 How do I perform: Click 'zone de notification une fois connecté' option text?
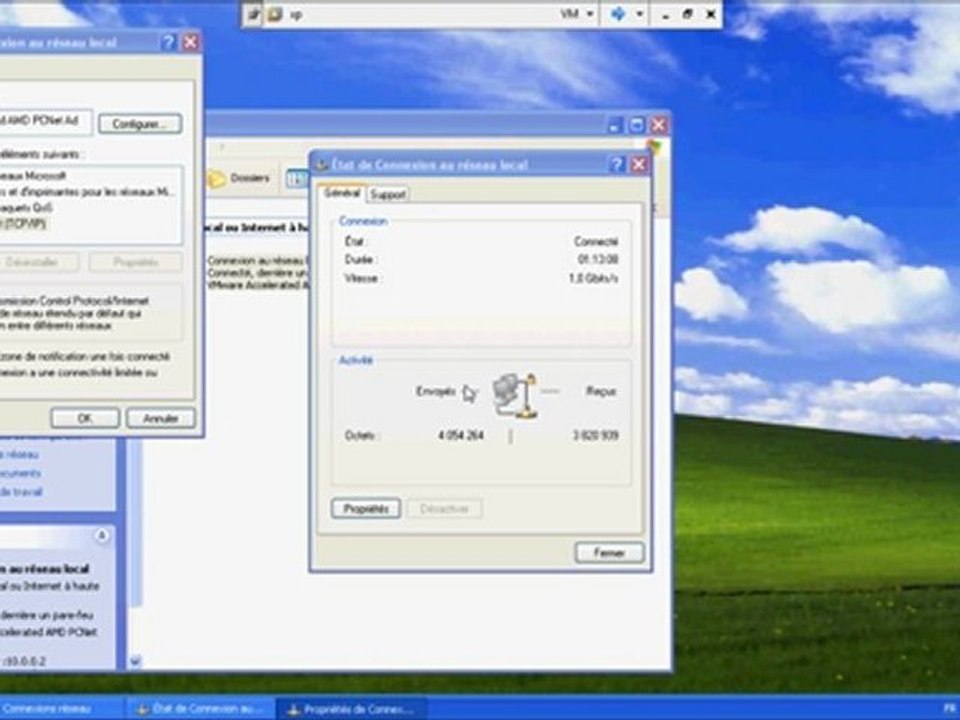click(86, 356)
